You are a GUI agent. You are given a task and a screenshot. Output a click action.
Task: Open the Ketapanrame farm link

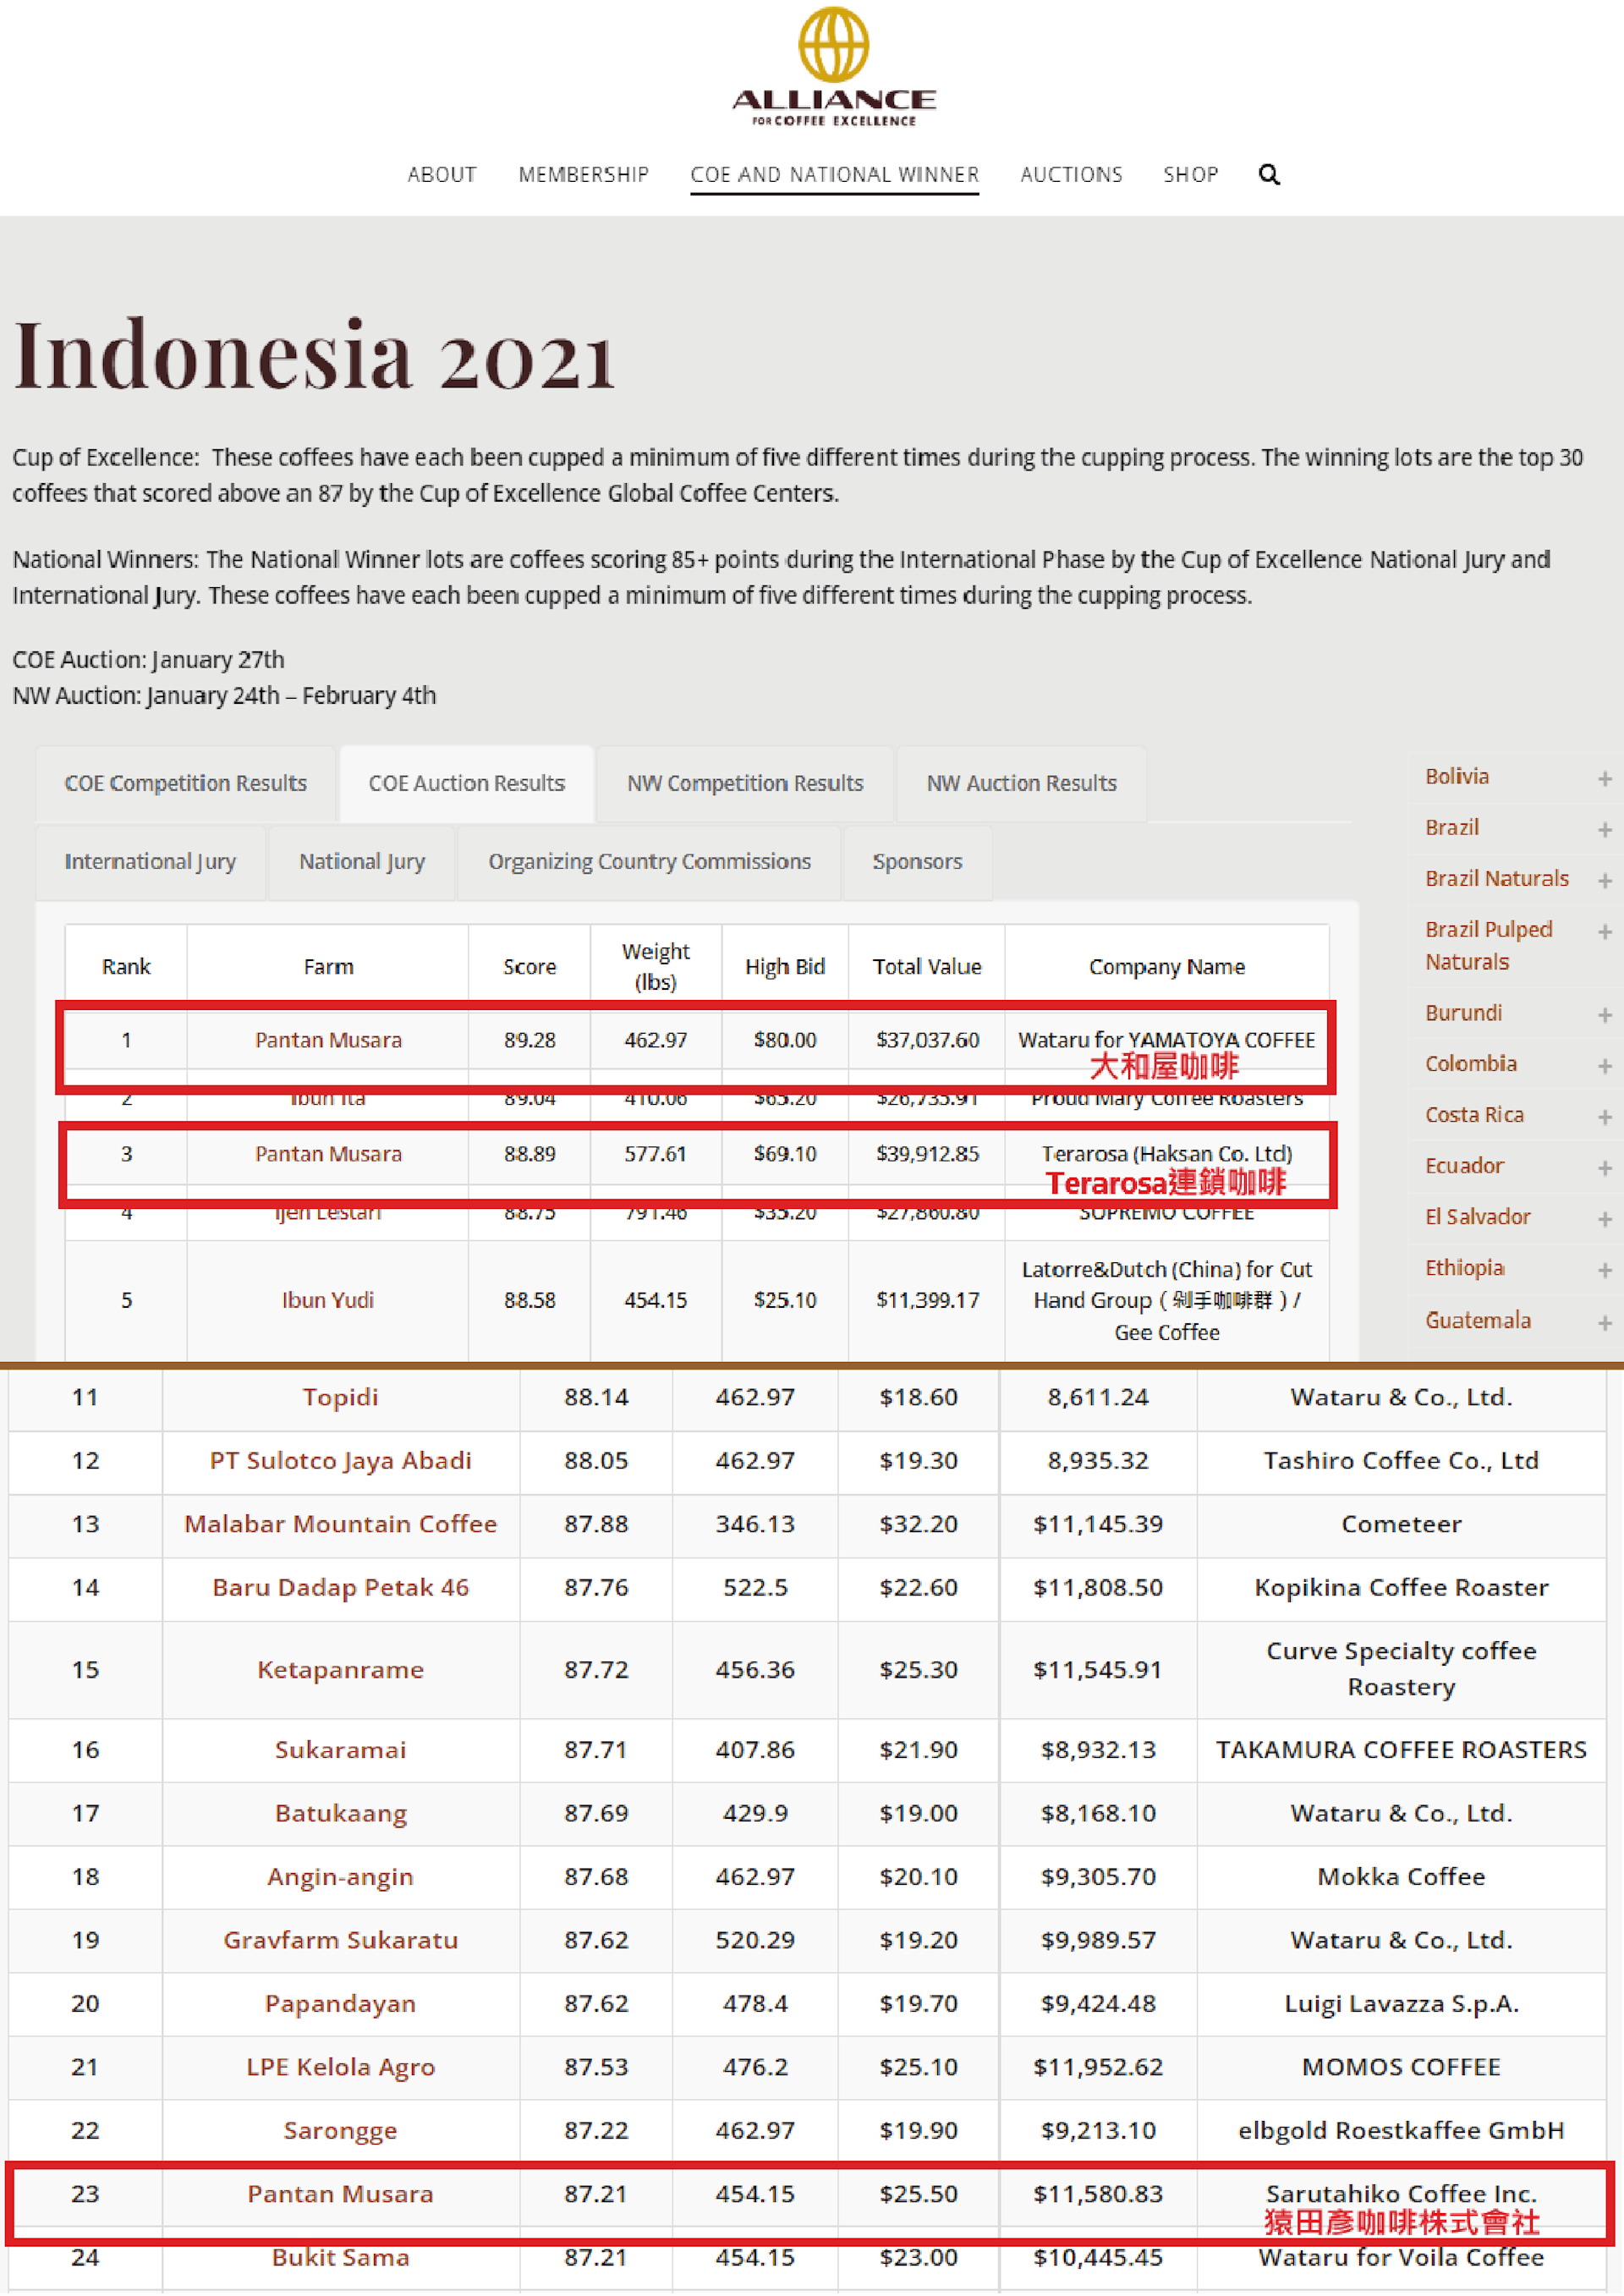coord(341,1671)
